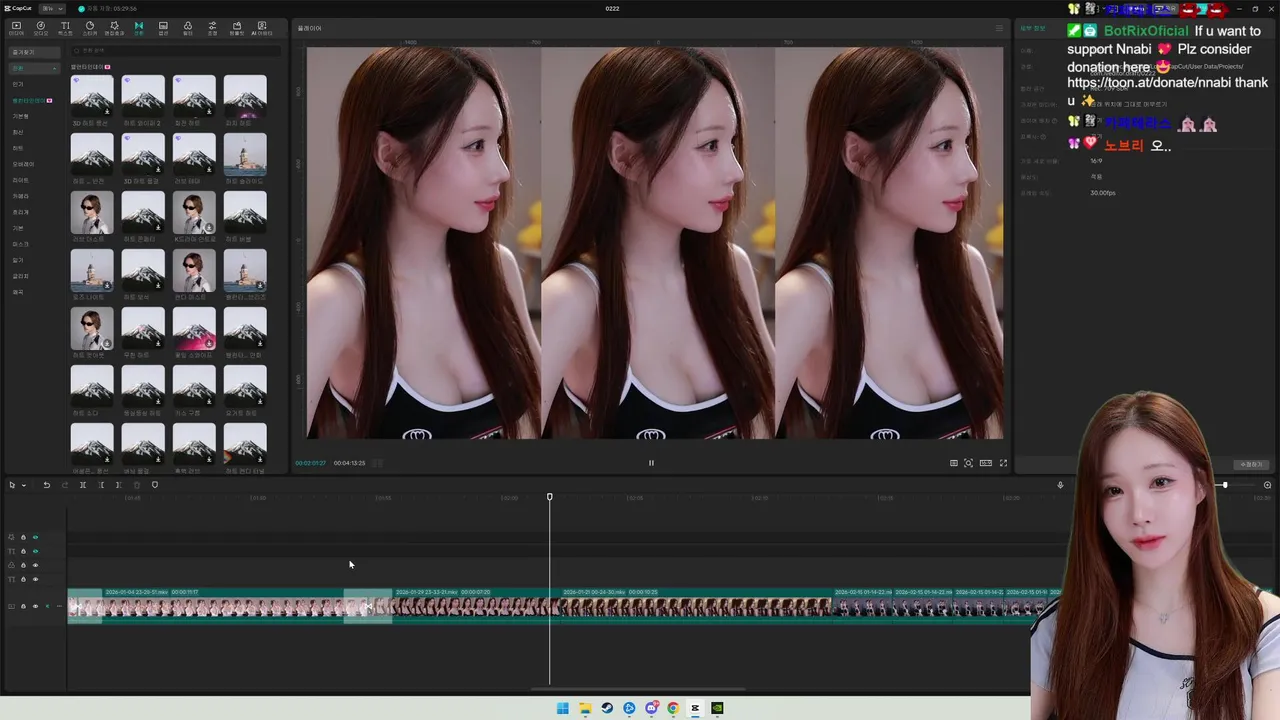
Task: Open Google Chrome from the taskbar
Action: click(673, 708)
